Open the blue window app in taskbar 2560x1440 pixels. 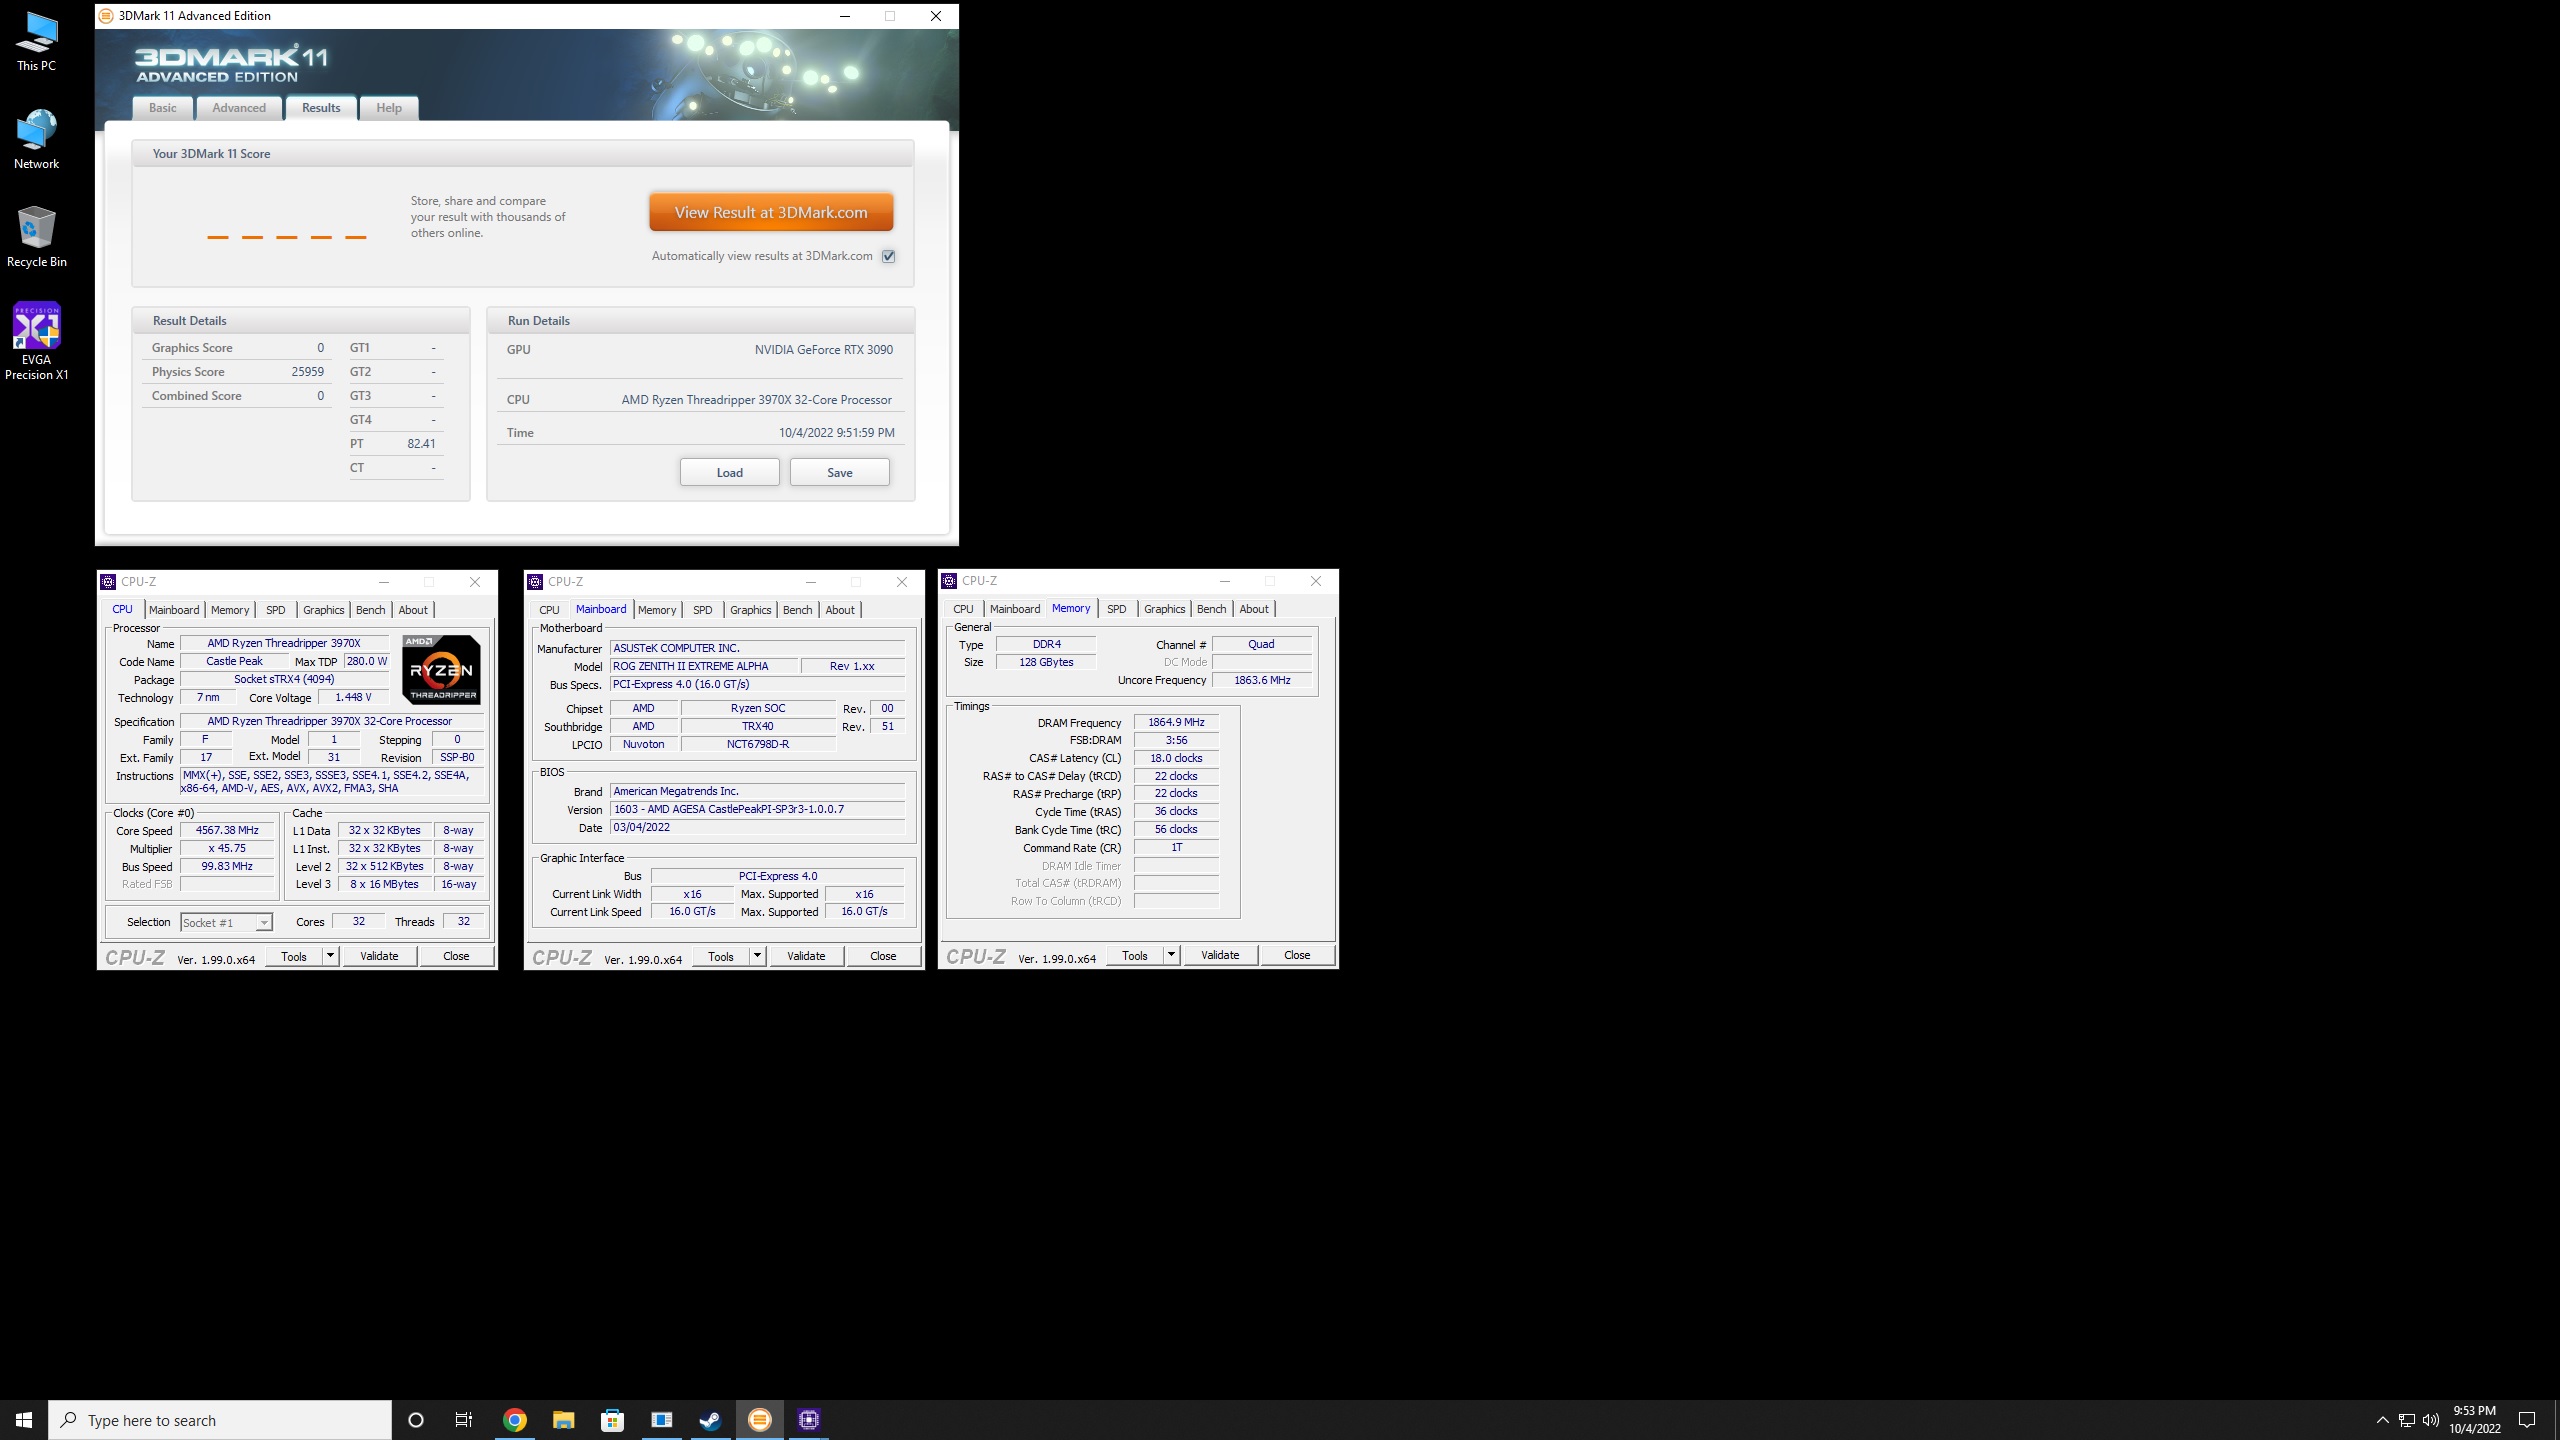click(x=662, y=1420)
